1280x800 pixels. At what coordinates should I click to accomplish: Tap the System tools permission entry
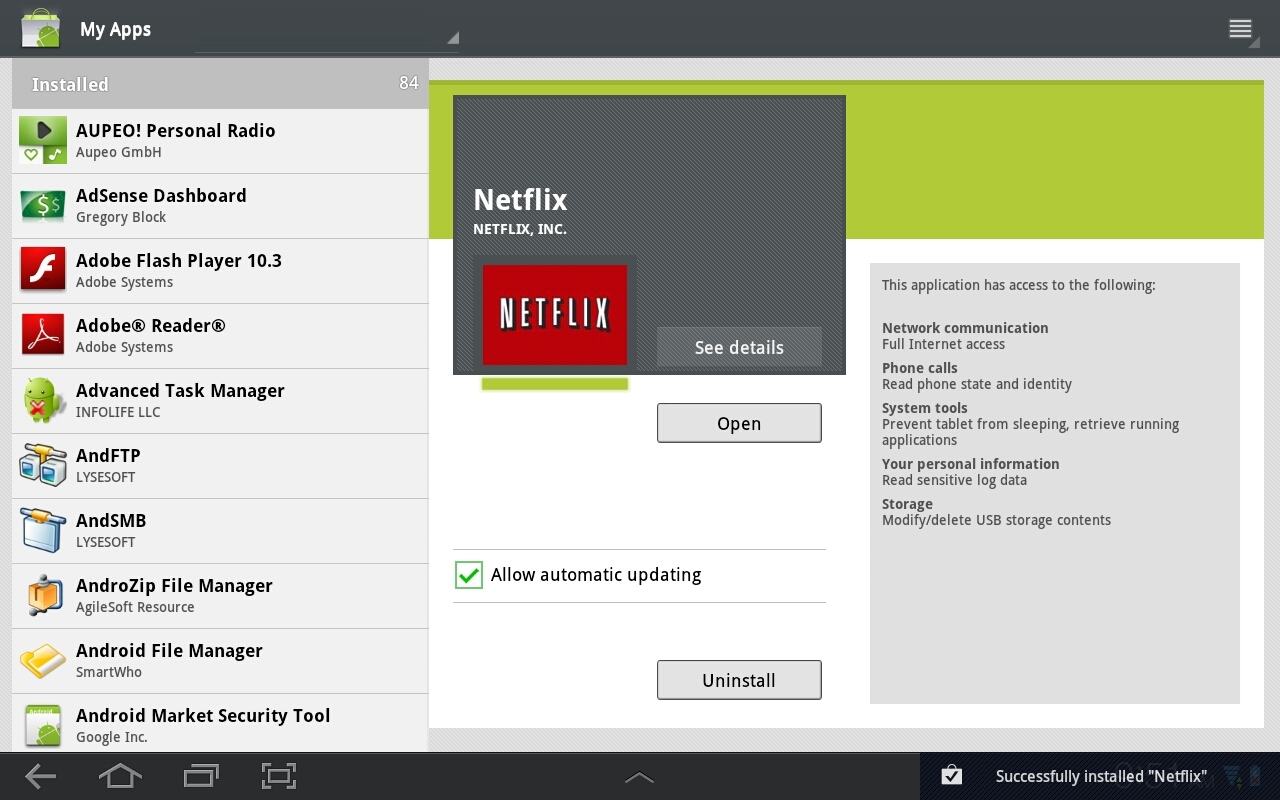pyautogui.click(x=1030, y=424)
